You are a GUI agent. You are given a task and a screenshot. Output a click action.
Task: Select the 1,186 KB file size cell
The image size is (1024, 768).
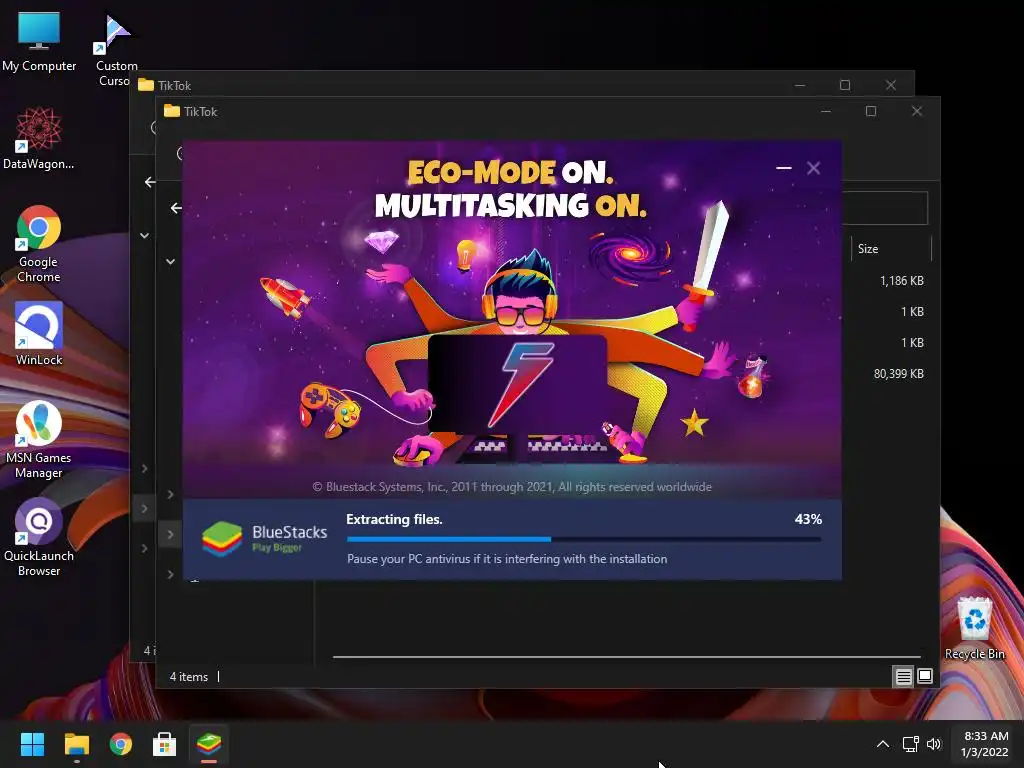click(x=901, y=281)
